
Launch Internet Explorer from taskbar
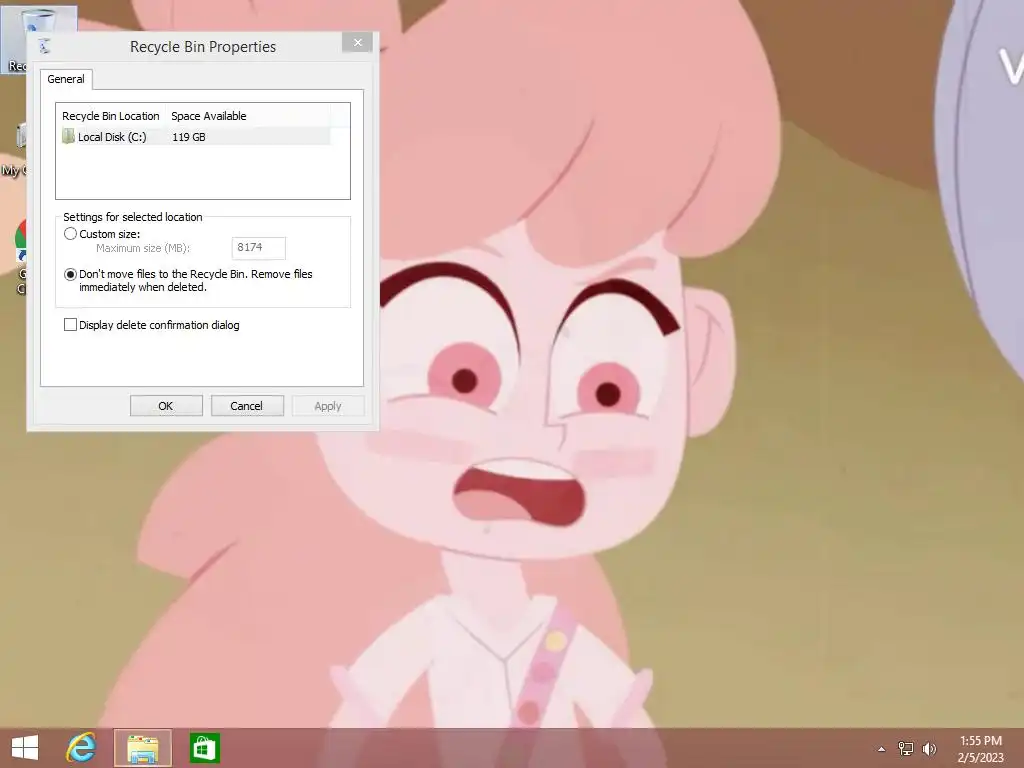(81, 747)
